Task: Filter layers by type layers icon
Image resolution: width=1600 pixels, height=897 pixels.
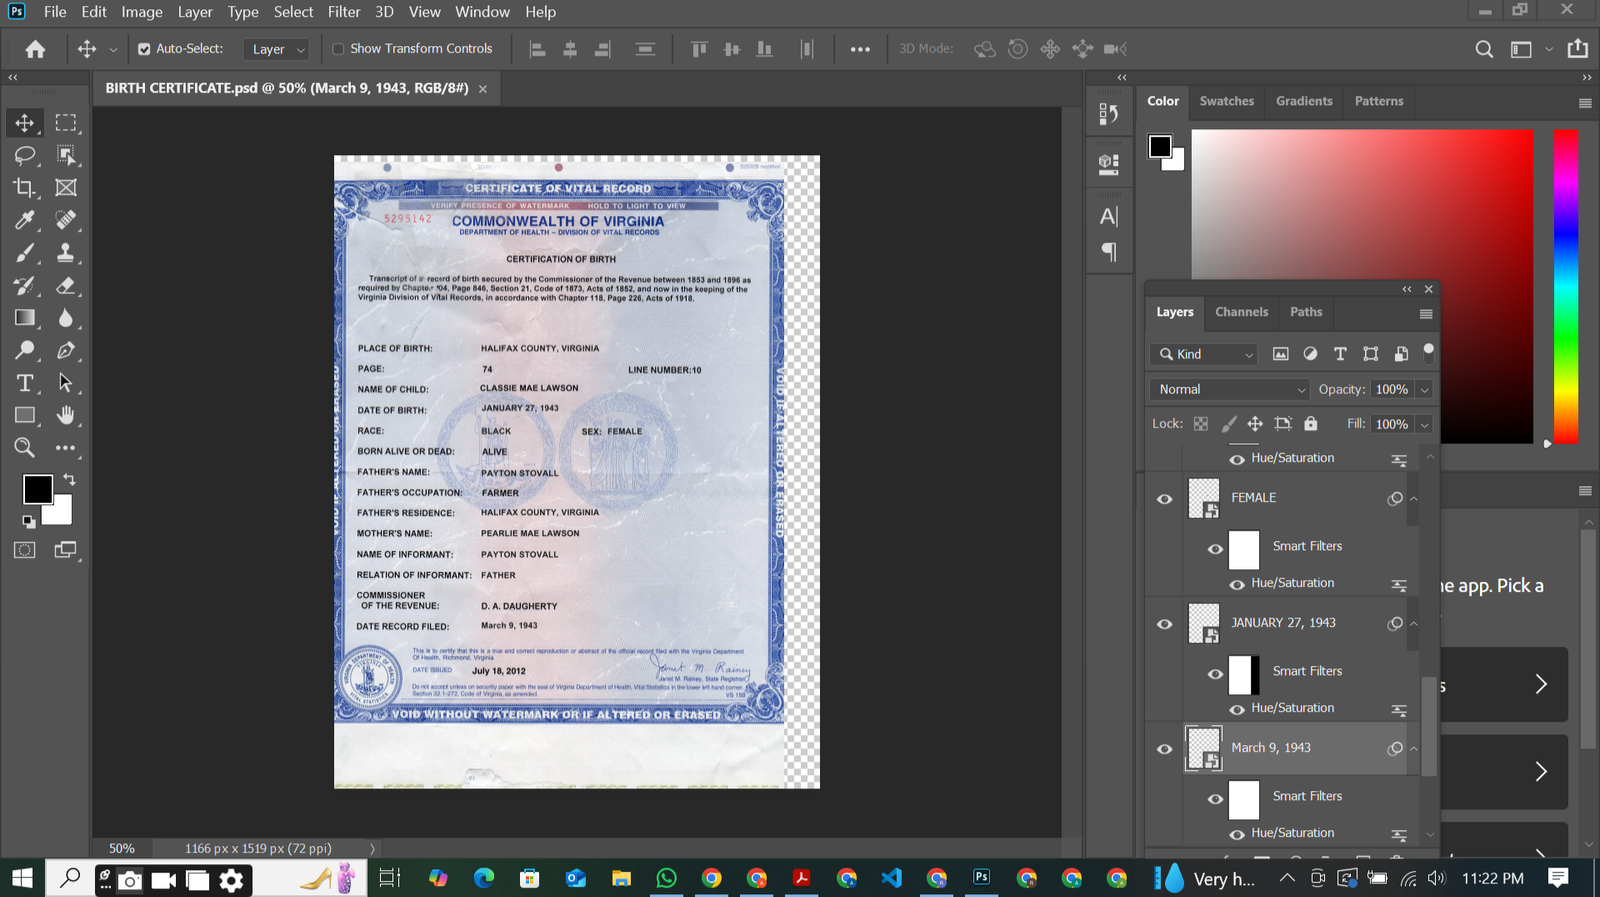Action: click(x=1340, y=354)
